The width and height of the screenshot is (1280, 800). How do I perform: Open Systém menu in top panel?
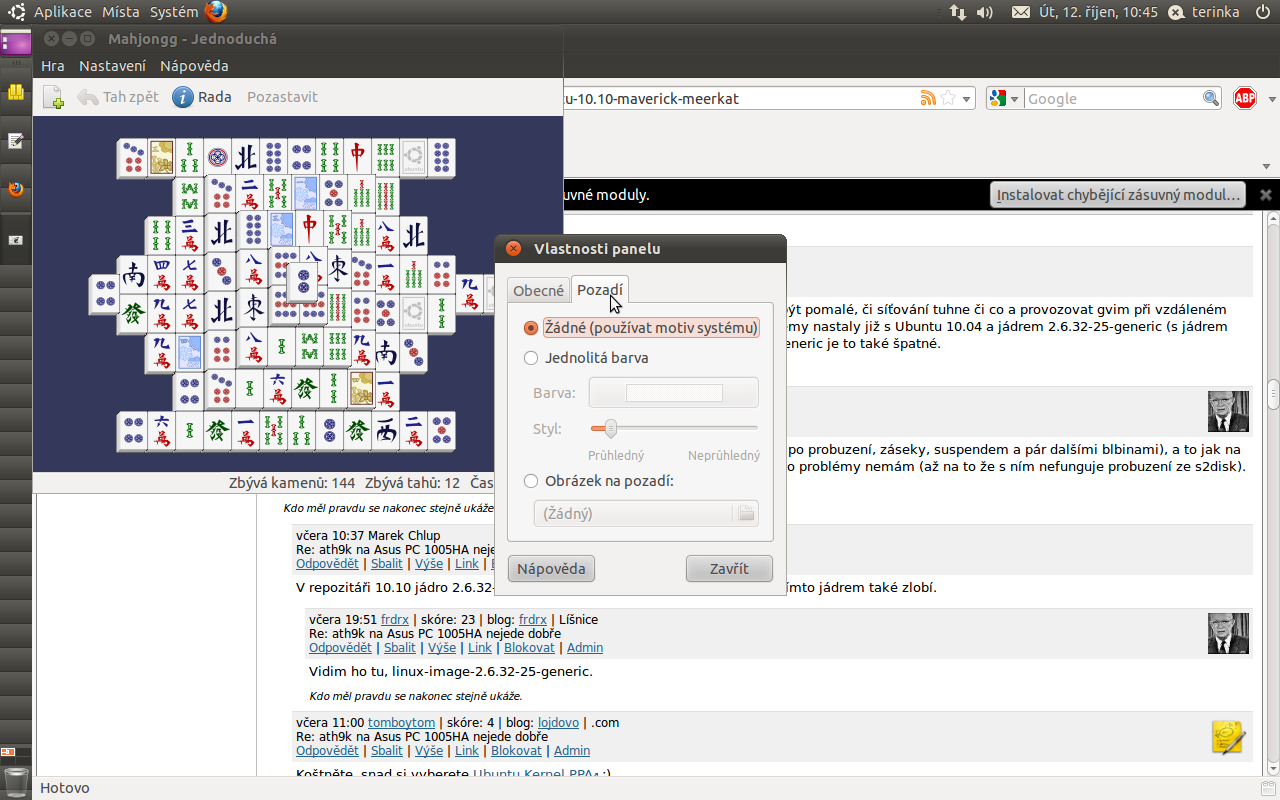pos(174,12)
